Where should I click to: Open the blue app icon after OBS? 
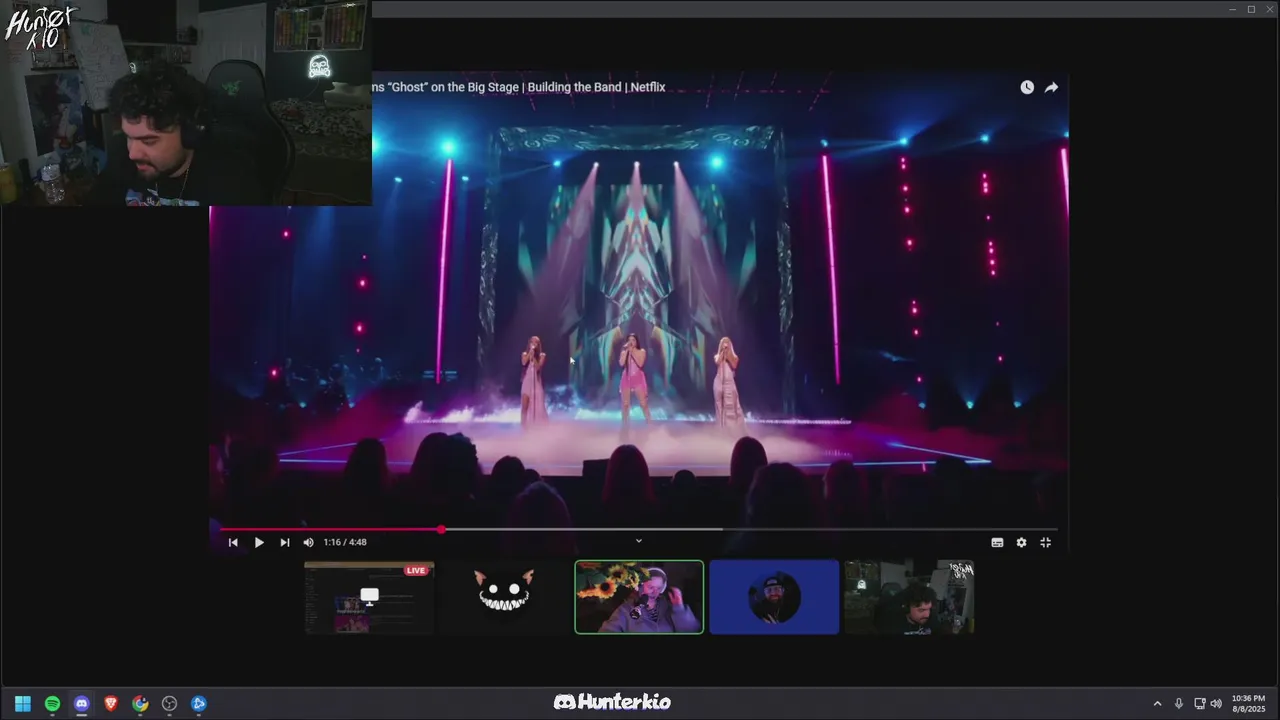click(199, 703)
